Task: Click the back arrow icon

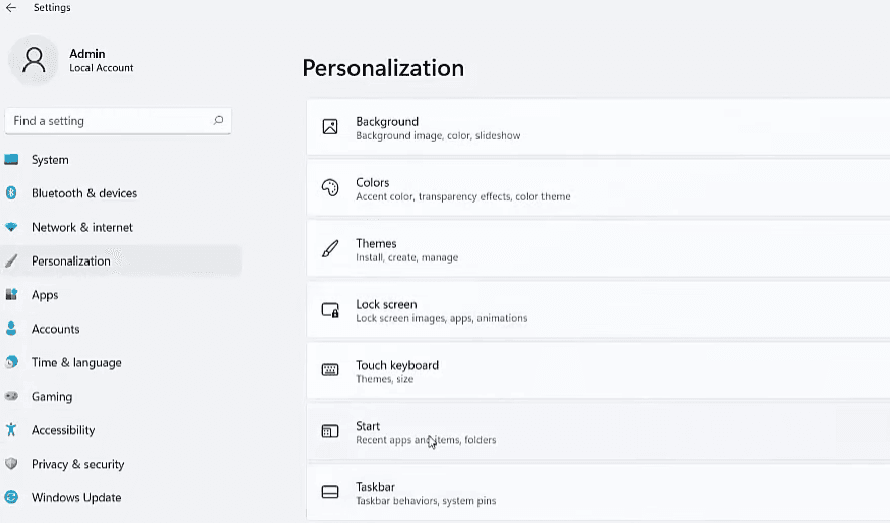Action: [x=11, y=7]
